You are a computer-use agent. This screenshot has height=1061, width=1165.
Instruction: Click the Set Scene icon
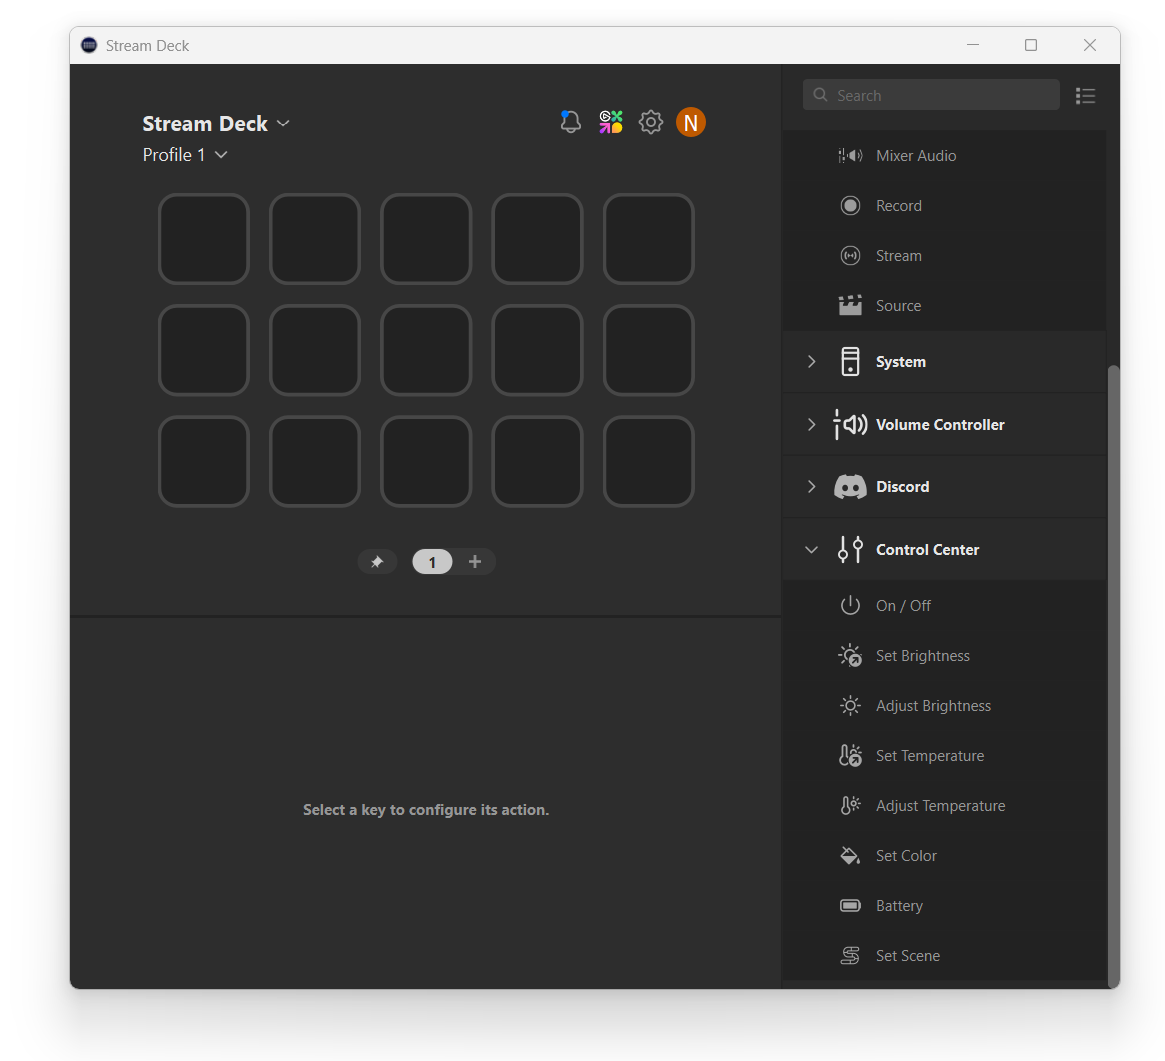pos(850,955)
